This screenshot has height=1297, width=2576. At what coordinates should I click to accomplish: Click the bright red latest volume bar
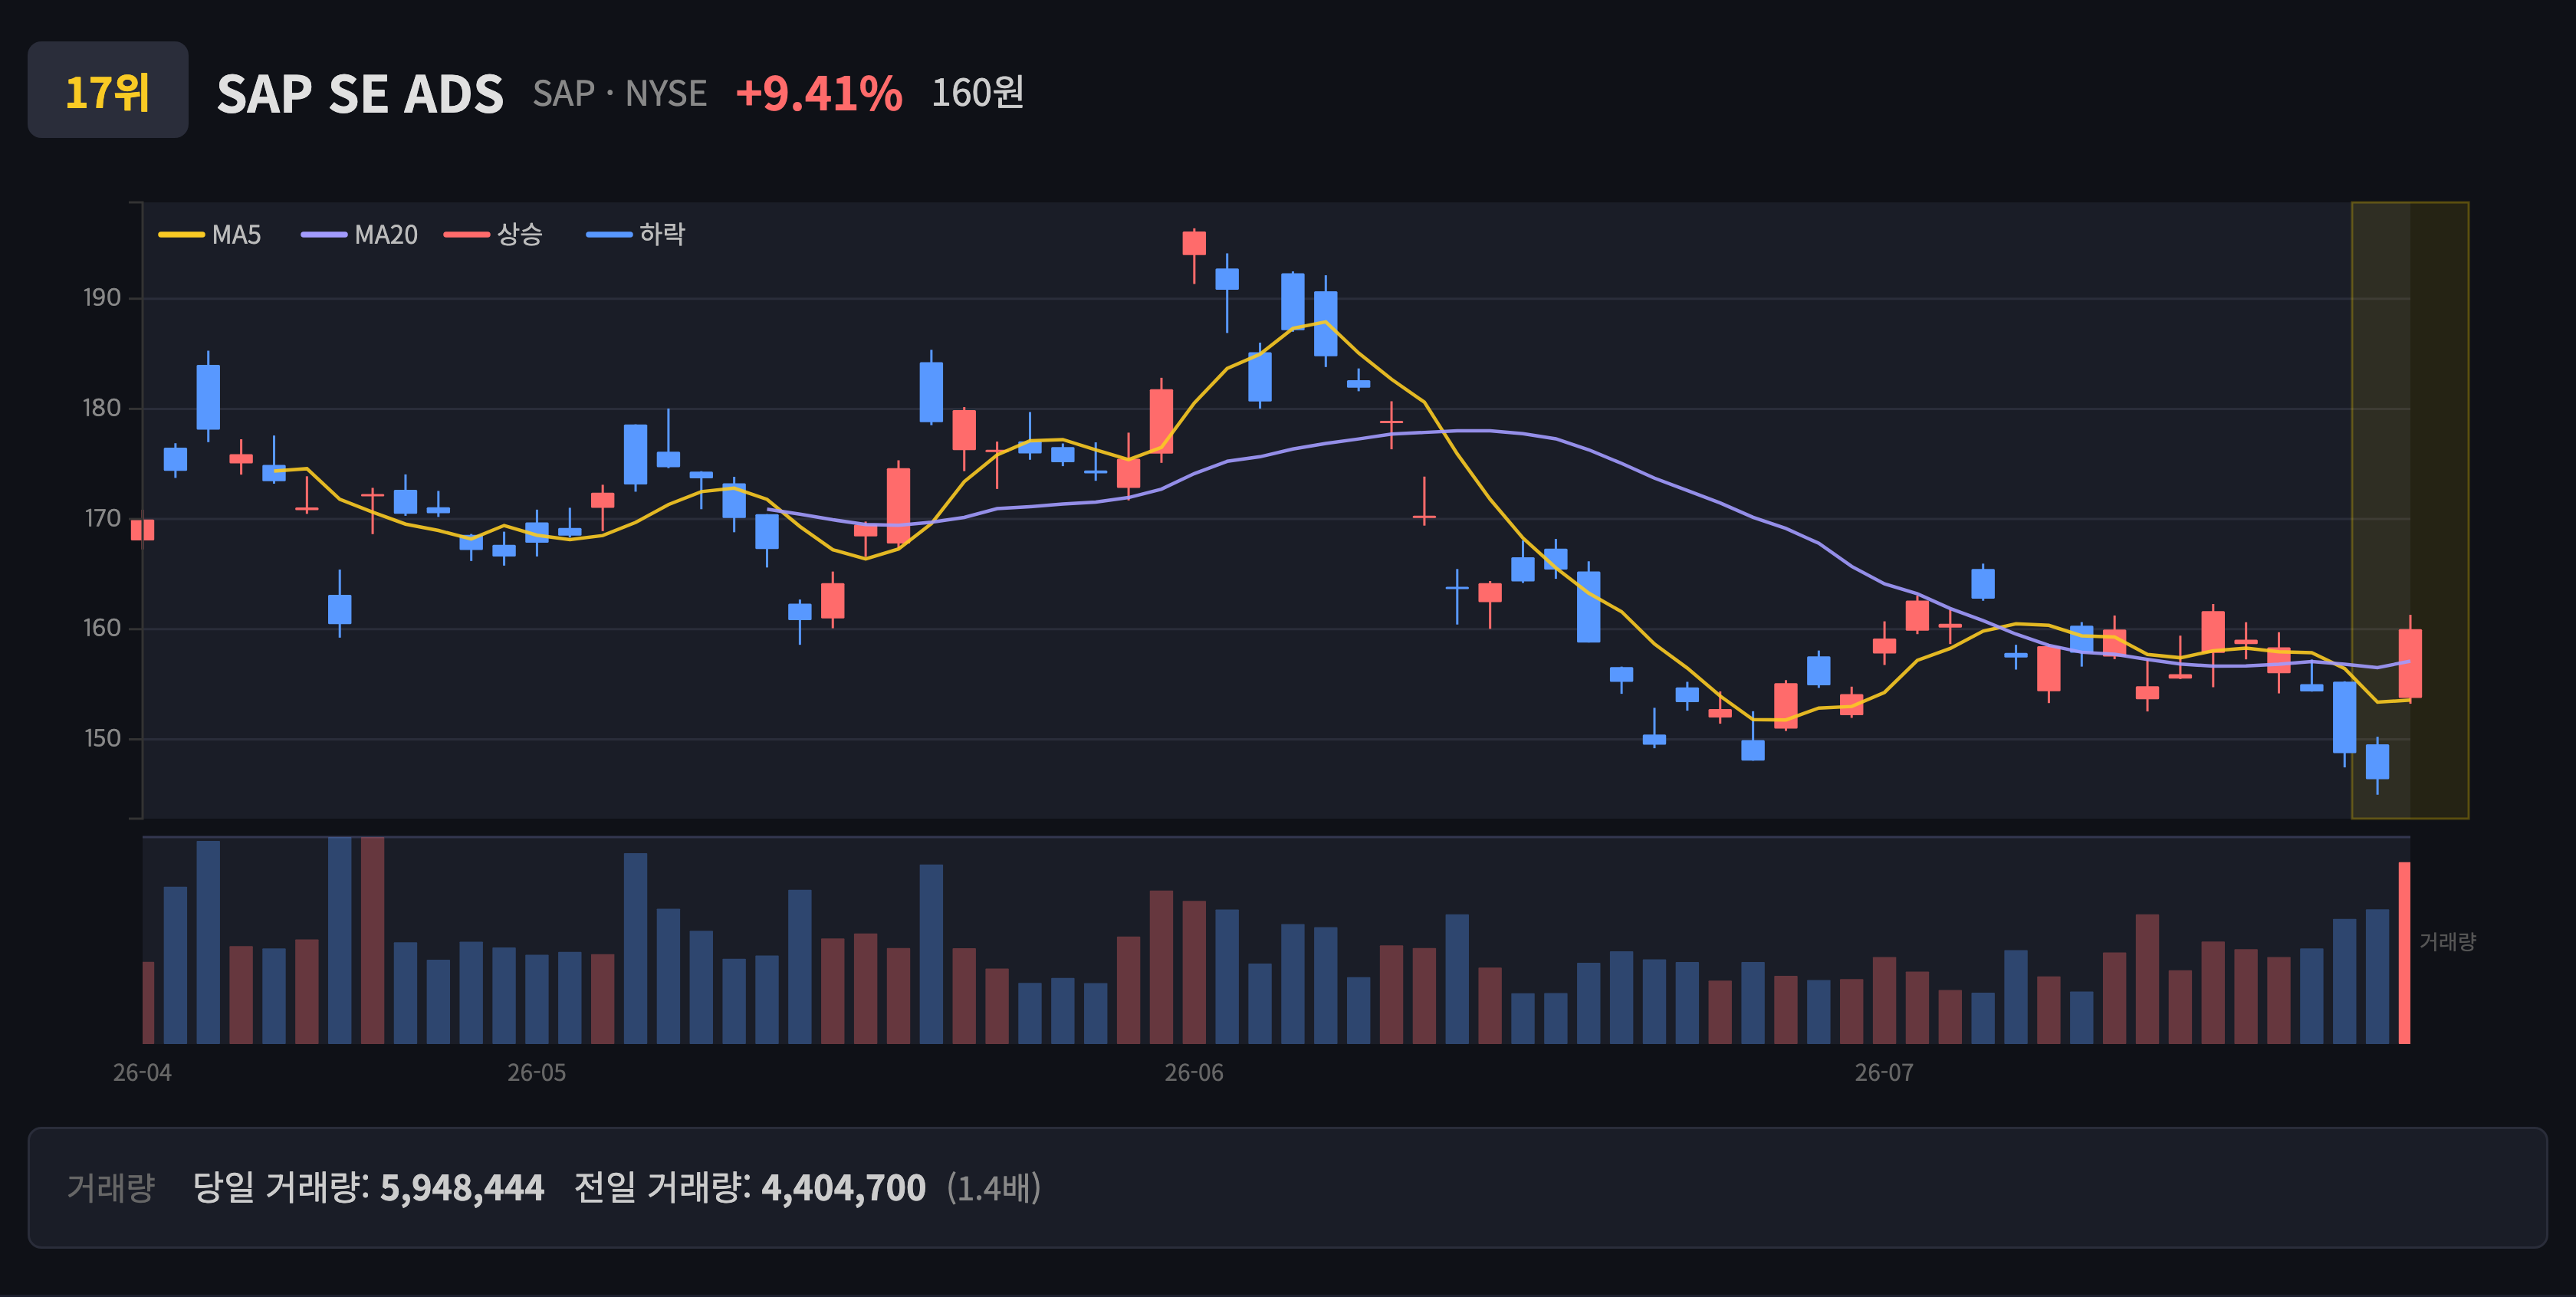(2404, 953)
